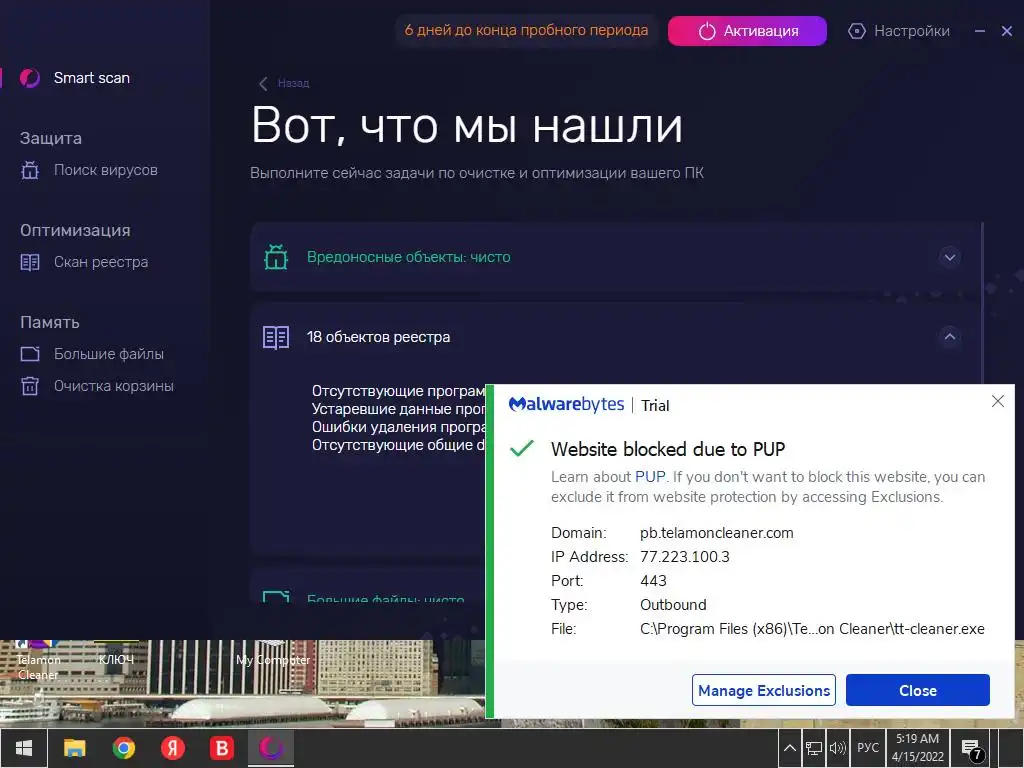Screen dimensions: 1024x768
Task: Go back with the Назад link
Action: click(293, 83)
